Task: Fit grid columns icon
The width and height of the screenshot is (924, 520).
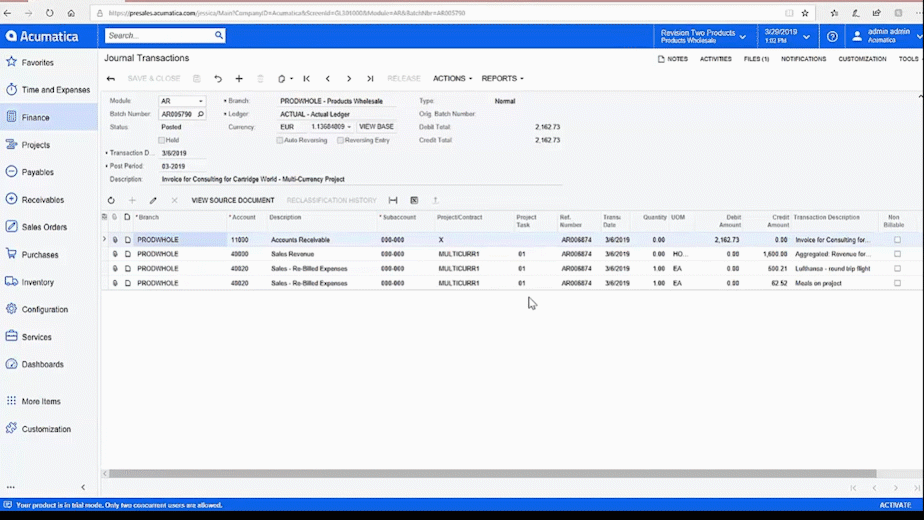Action: 393,200
